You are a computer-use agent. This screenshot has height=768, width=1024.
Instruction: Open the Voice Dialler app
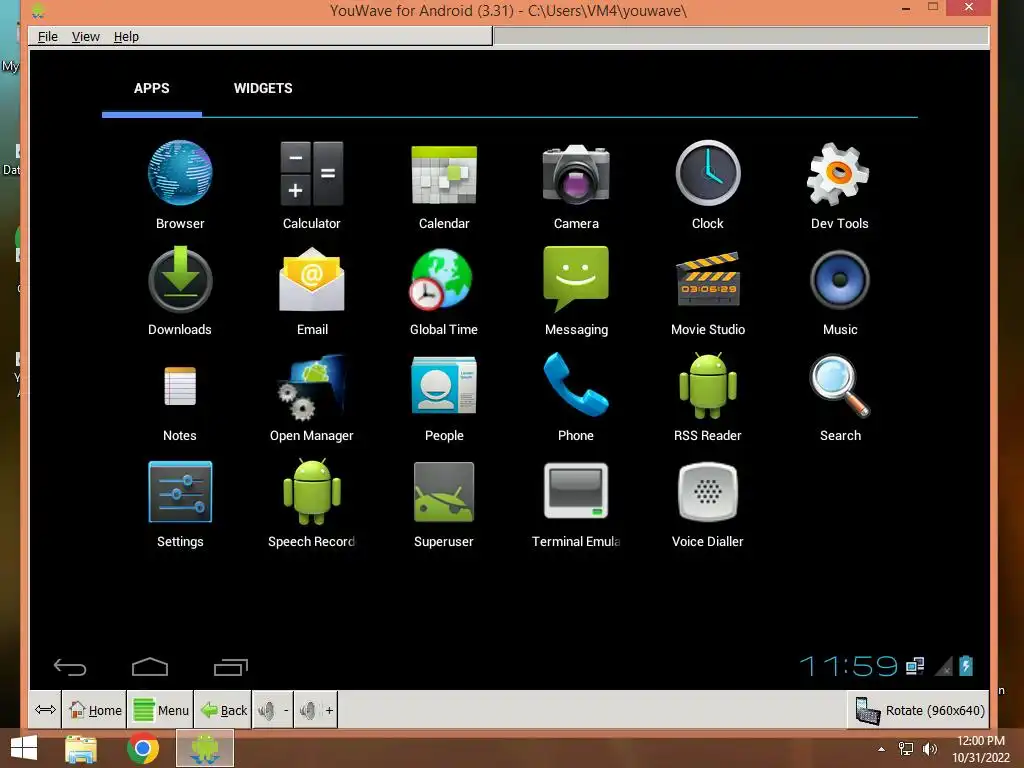point(708,504)
